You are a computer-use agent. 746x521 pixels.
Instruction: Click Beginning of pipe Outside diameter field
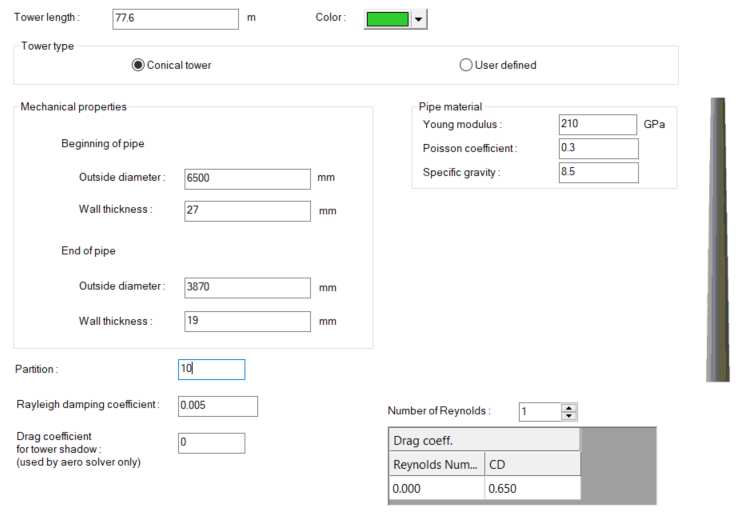pos(247,179)
